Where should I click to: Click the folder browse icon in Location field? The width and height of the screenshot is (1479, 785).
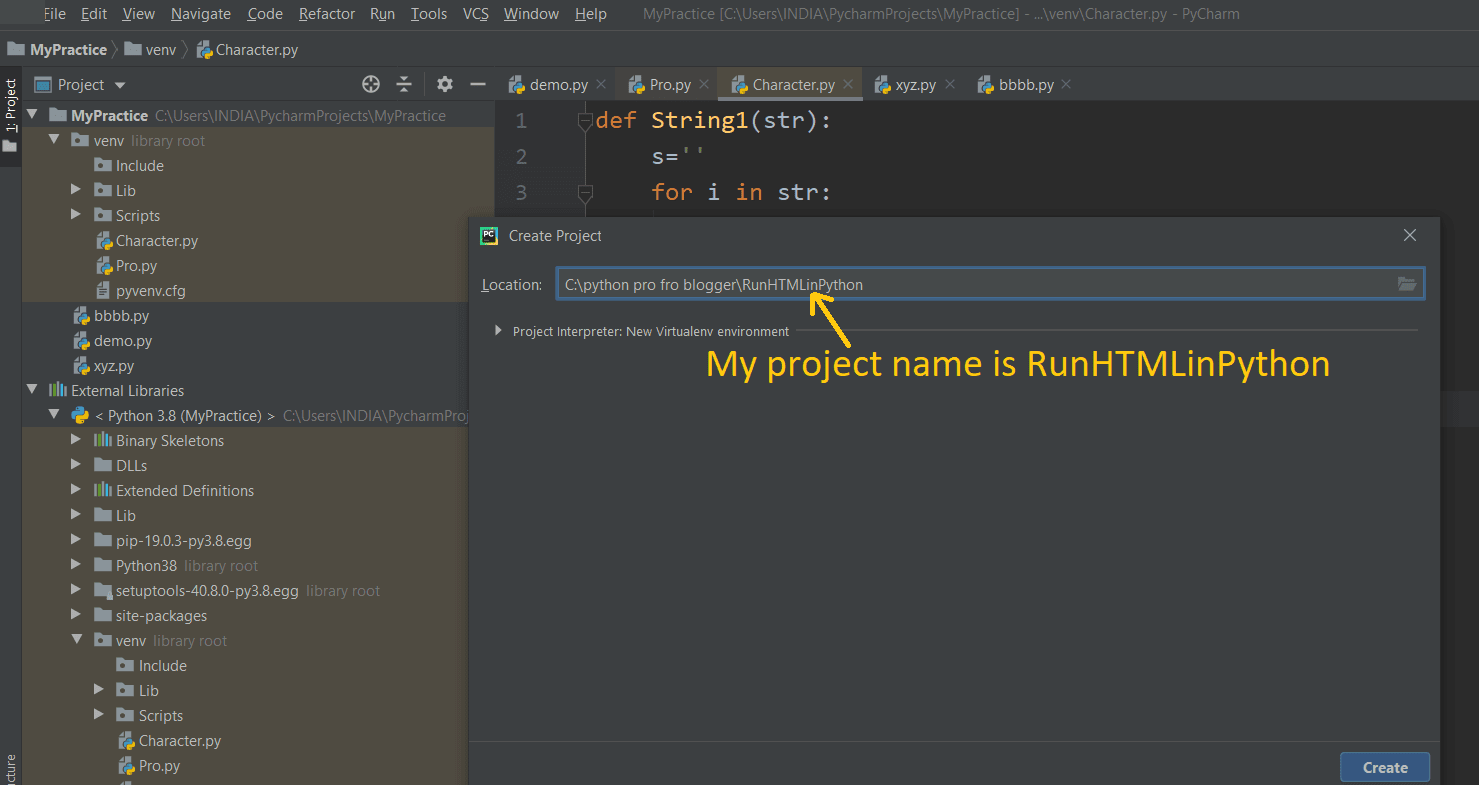(1407, 283)
